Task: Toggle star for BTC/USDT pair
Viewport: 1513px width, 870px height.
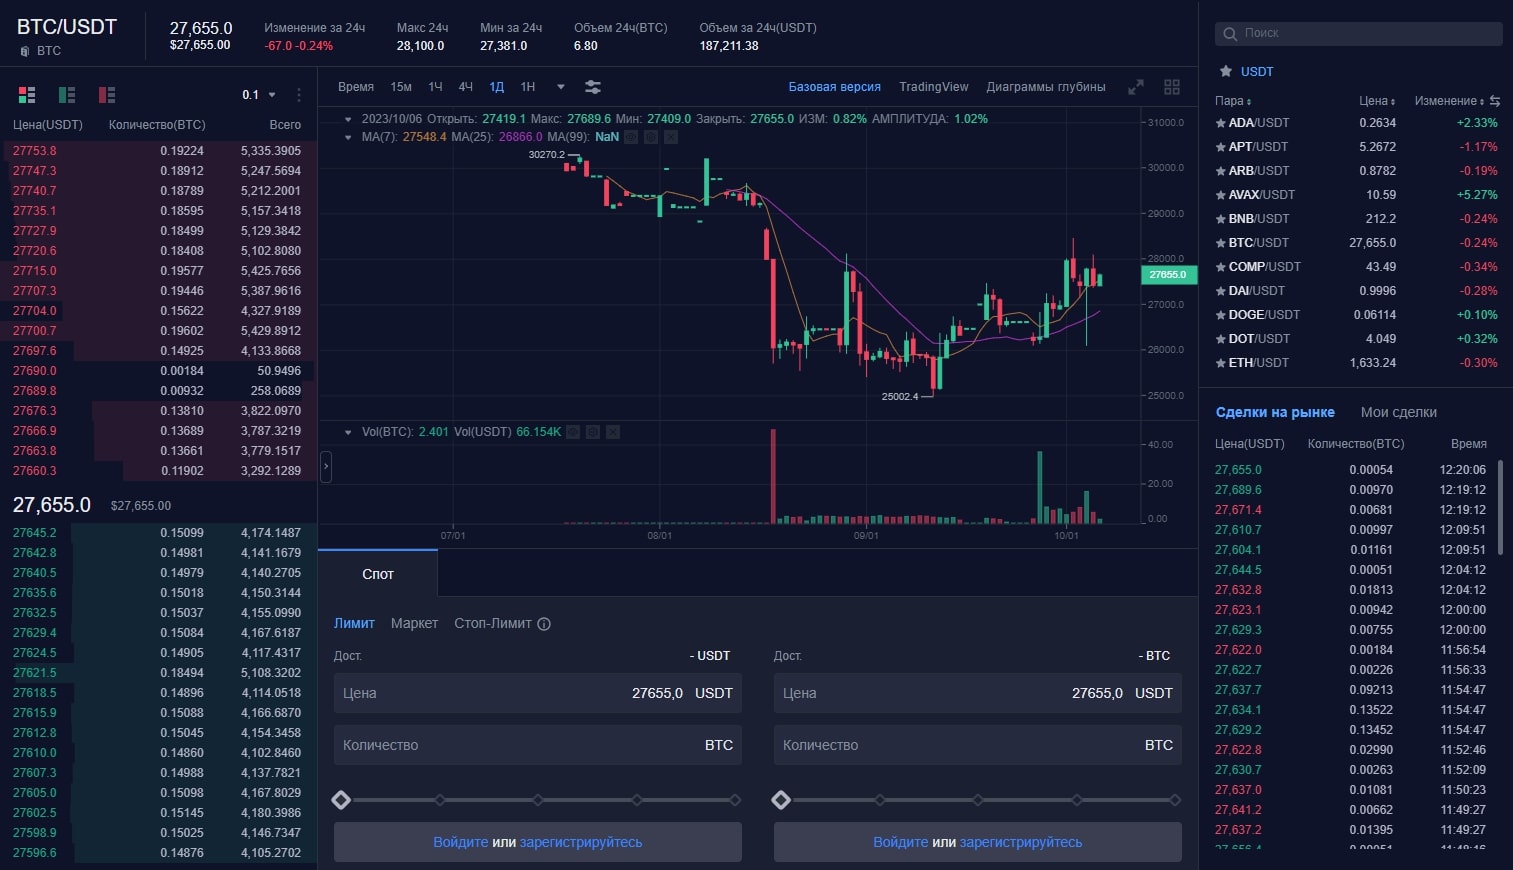Action: click(x=1220, y=243)
